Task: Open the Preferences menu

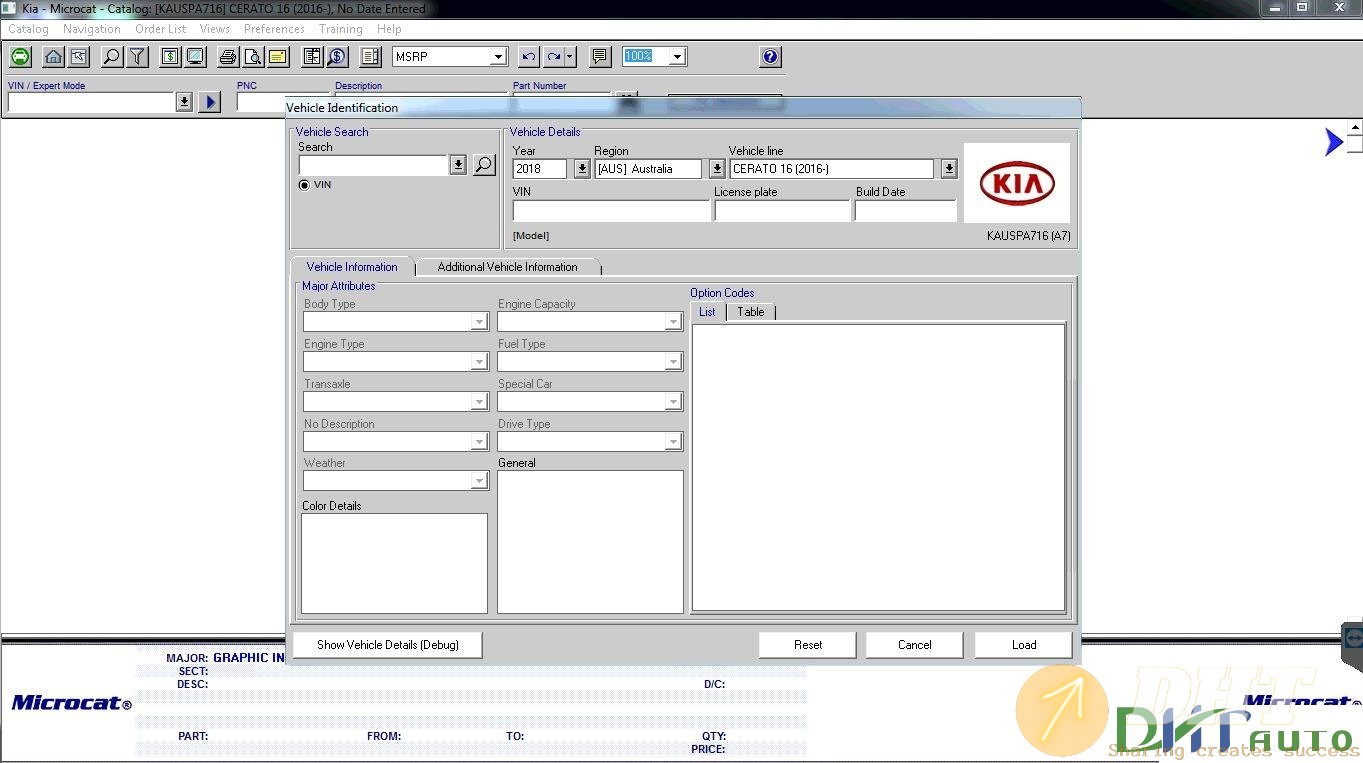Action: pos(274,29)
